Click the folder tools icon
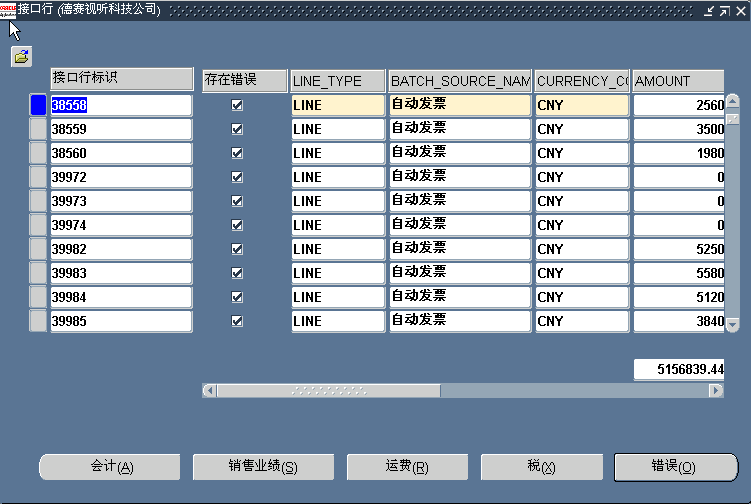 (21, 57)
